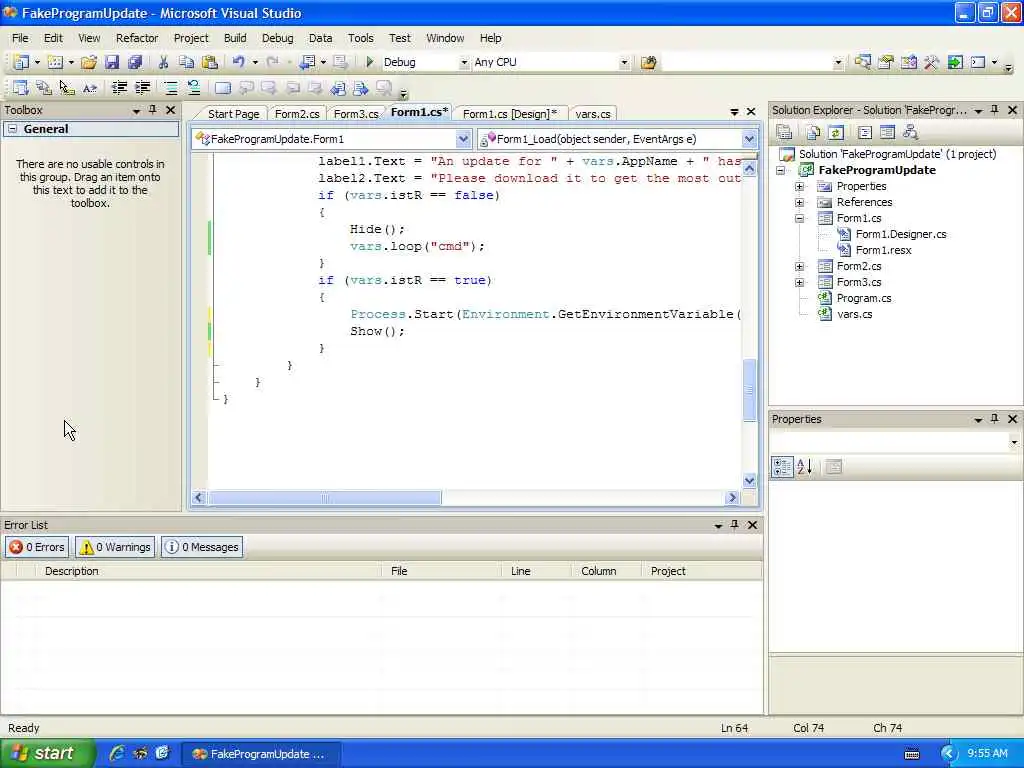The height and width of the screenshot is (768, 1024).
Task: Sort the Error List by Line column
Action: coord(536,571)
